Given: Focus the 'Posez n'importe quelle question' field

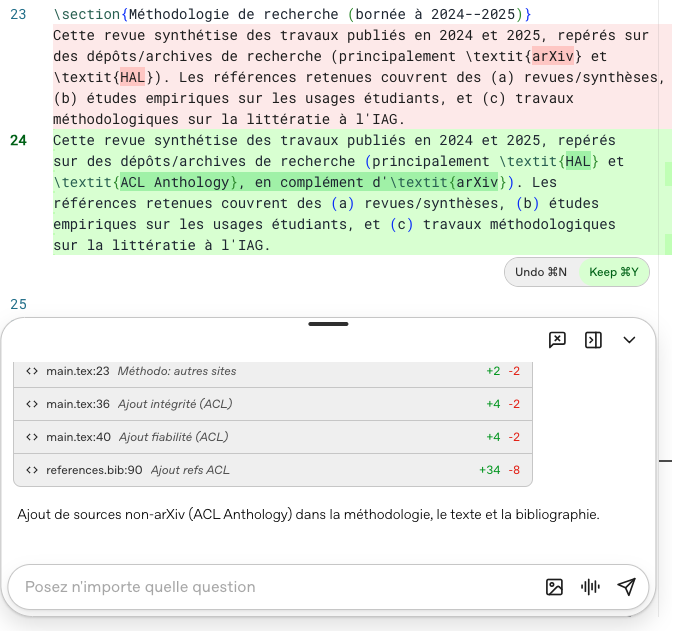Looking at the screenshot, I should point(270,587).
